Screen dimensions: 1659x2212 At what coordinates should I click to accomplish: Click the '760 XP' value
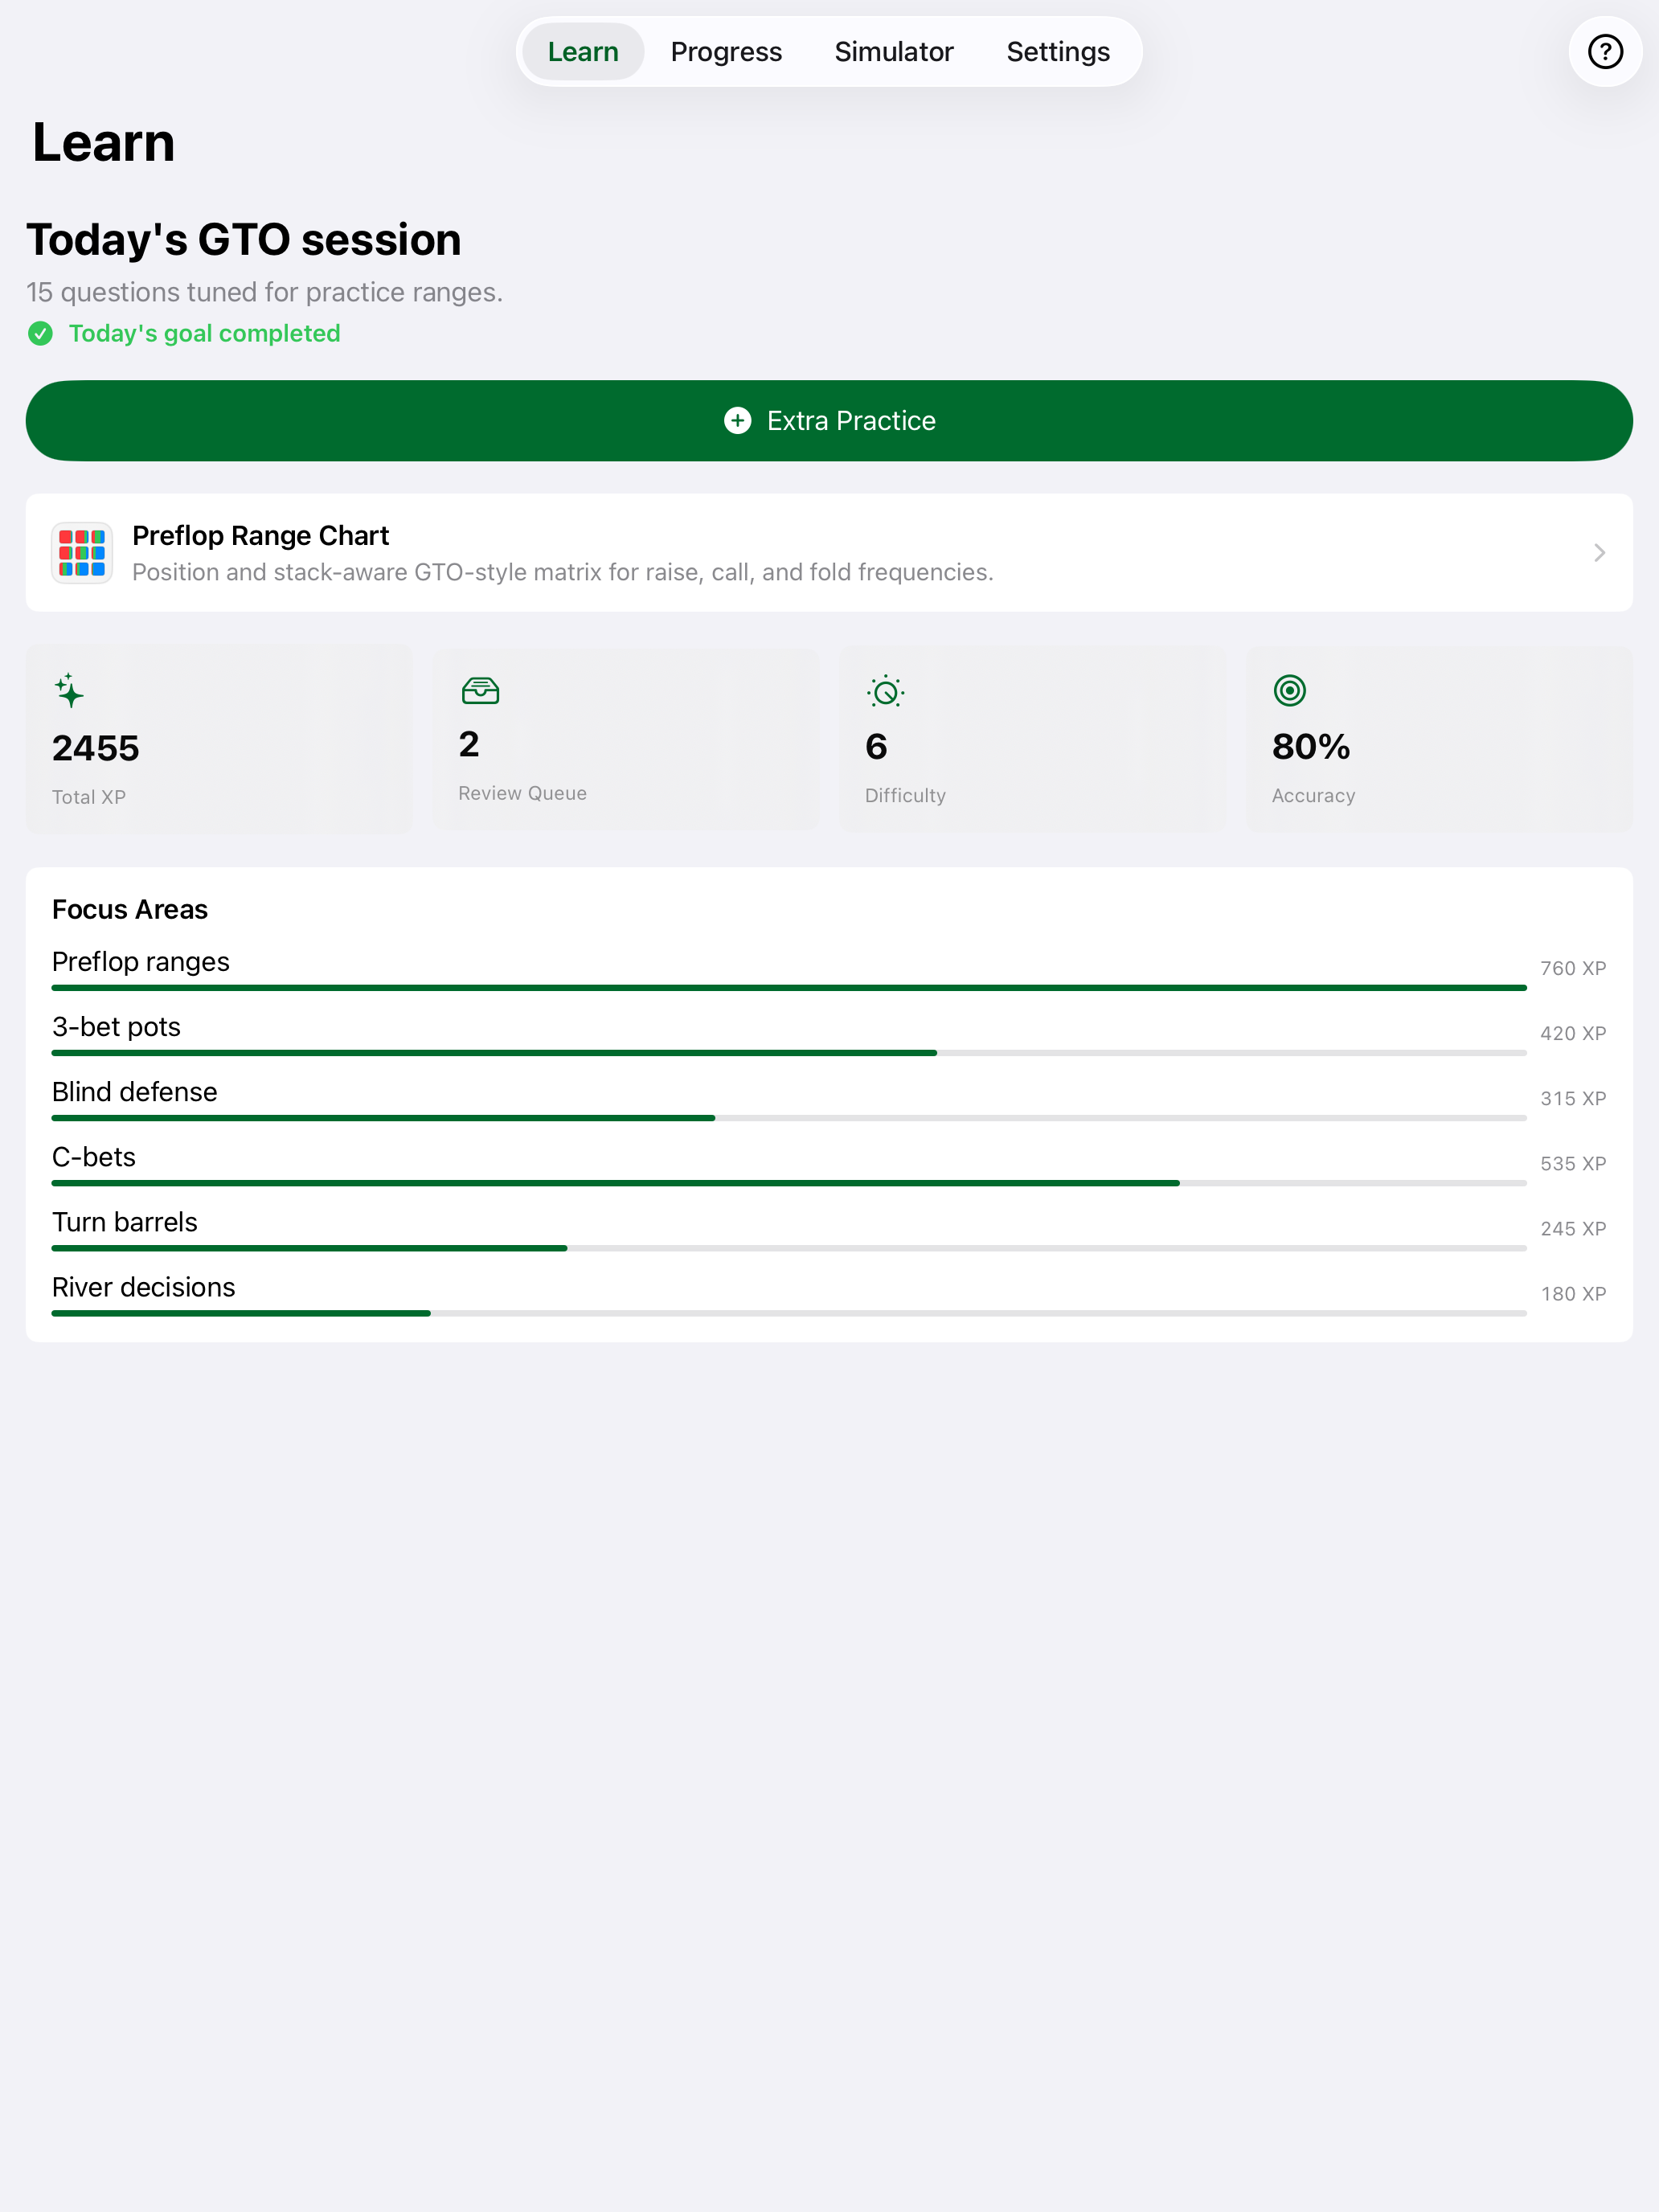click(x=1573, y=968)
